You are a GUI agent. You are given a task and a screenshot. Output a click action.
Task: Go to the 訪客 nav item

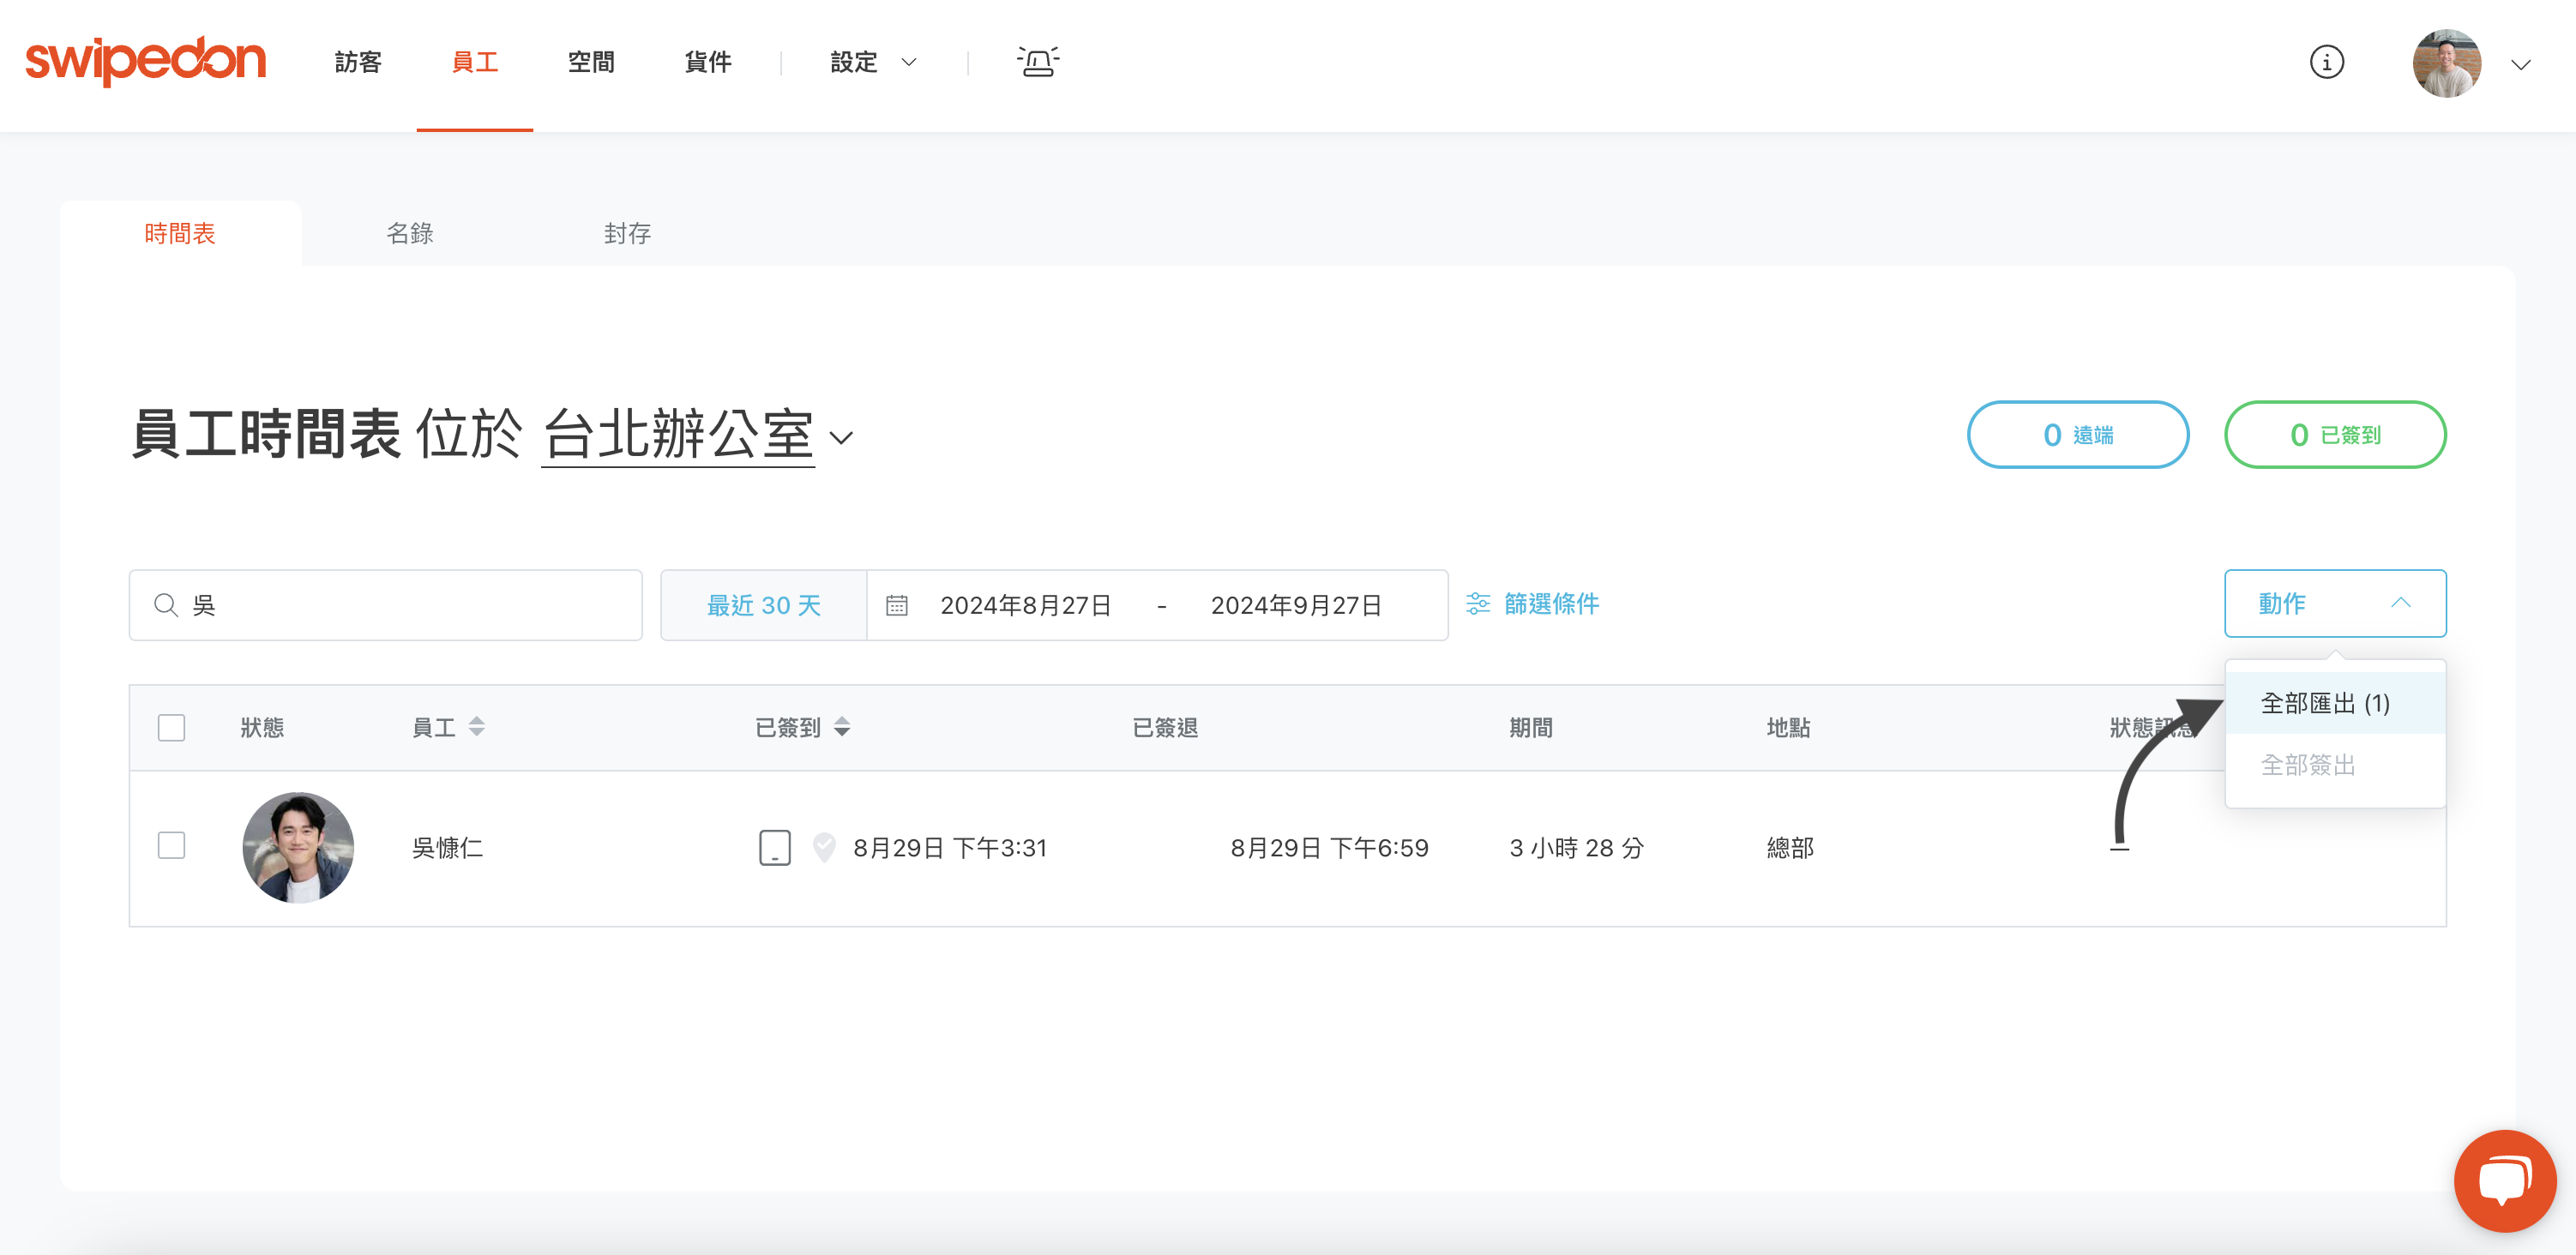pos(358,62)
